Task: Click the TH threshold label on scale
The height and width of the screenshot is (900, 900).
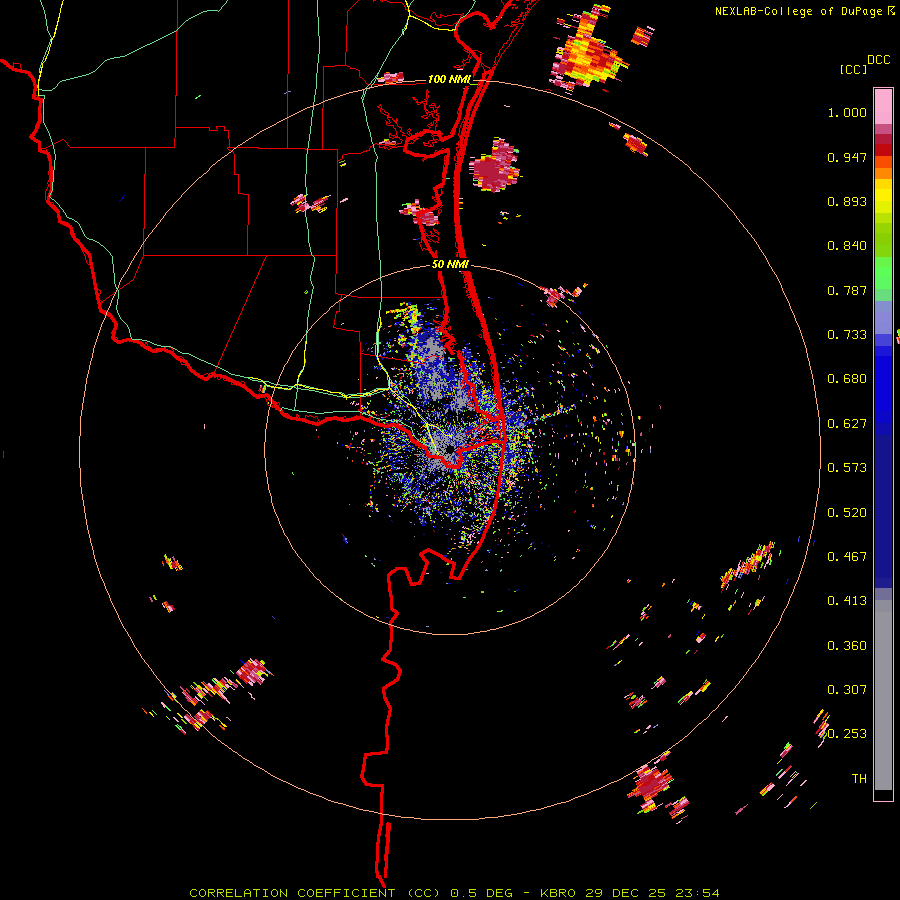Action: pos(859,779)
